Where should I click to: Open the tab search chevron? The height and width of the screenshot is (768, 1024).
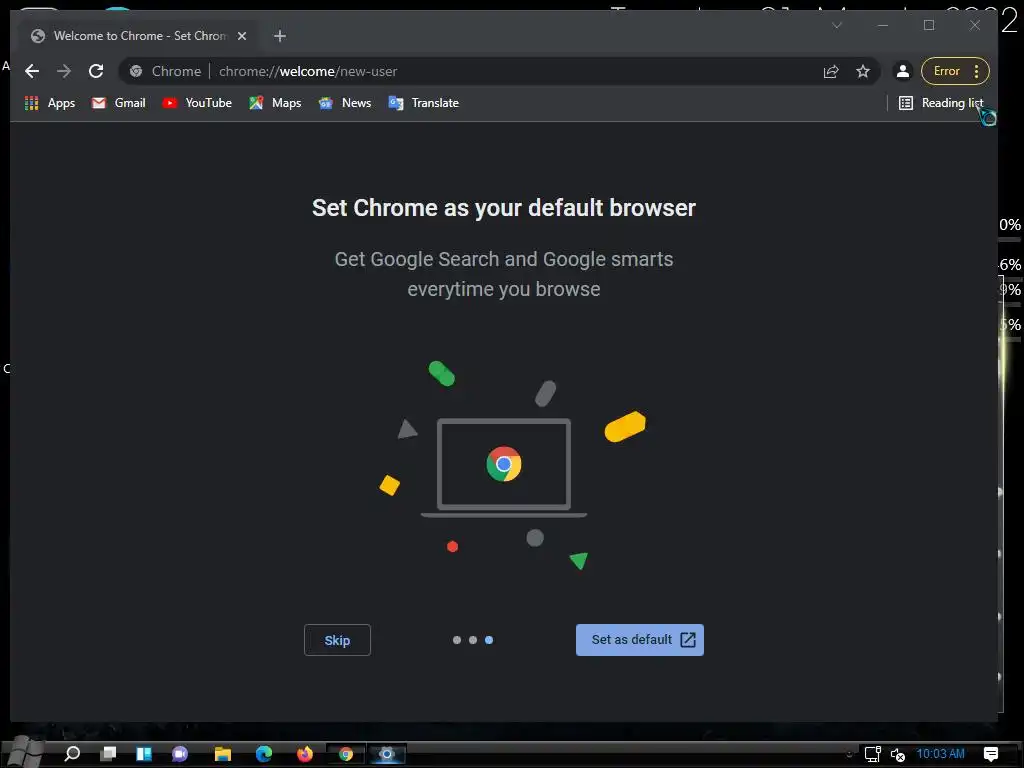pyautogui.click(x=837, y=25)
